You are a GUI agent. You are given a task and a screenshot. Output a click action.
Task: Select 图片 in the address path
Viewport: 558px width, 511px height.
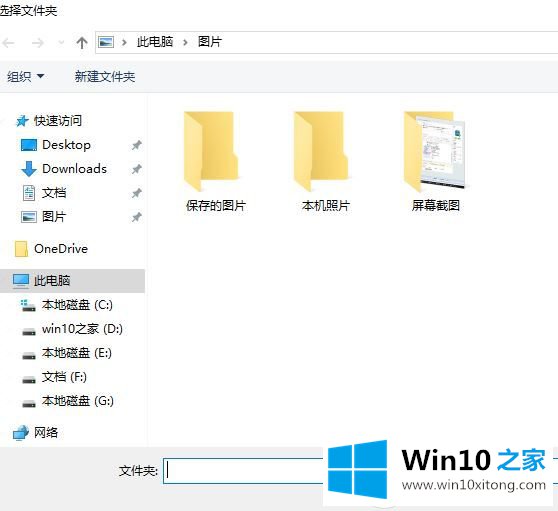point(210,42)
